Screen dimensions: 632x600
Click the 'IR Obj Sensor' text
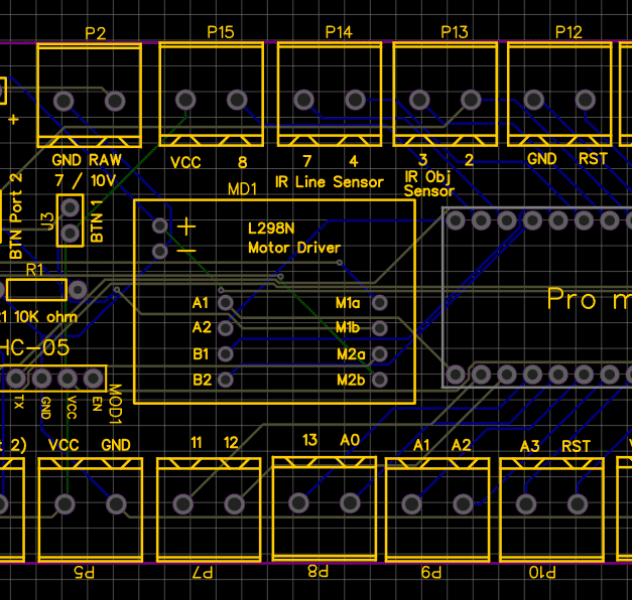tap(429, 184)
